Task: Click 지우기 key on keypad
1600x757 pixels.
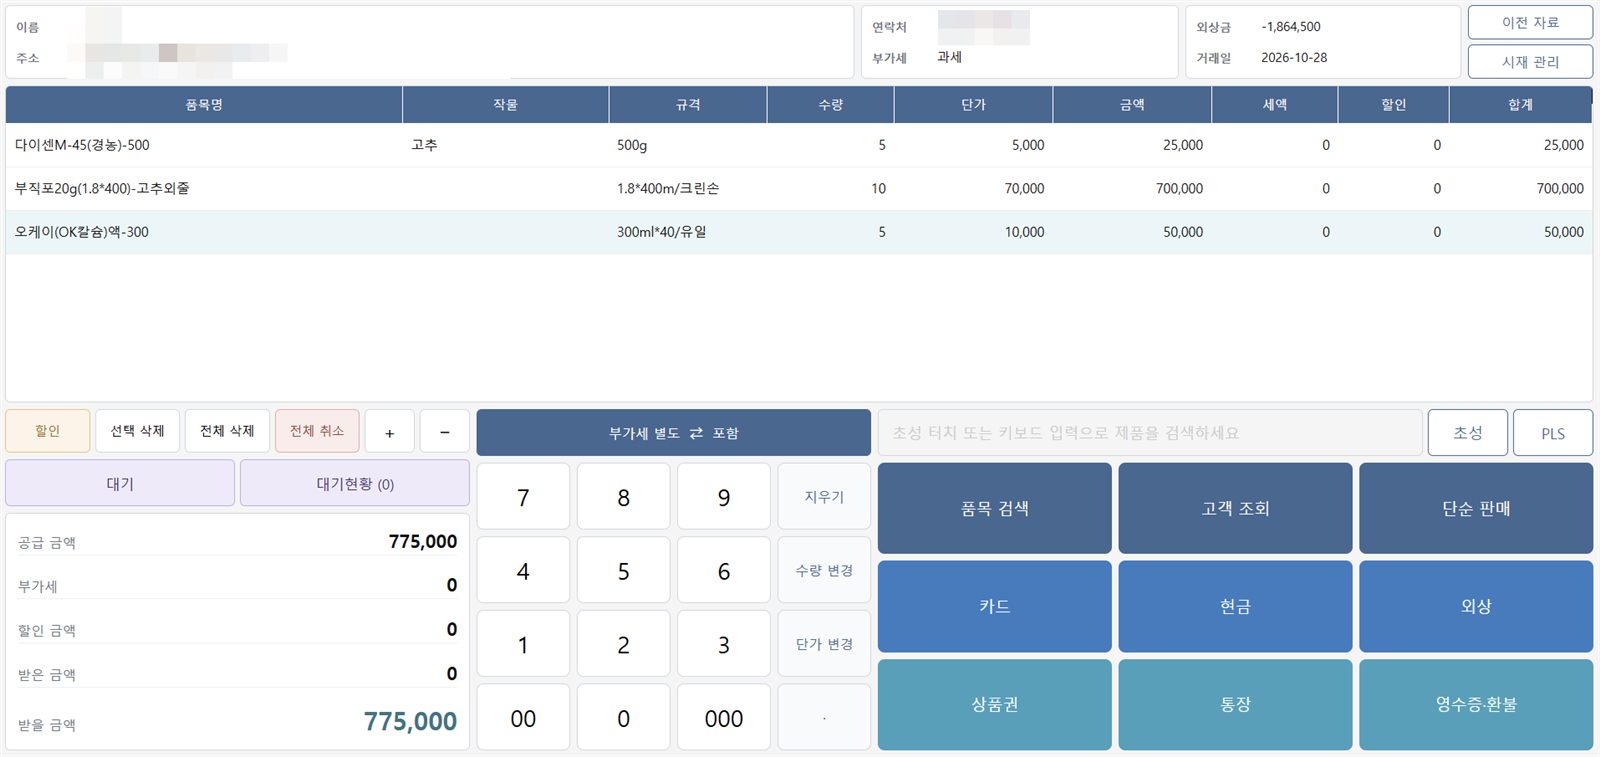Action: coord(824,497)
